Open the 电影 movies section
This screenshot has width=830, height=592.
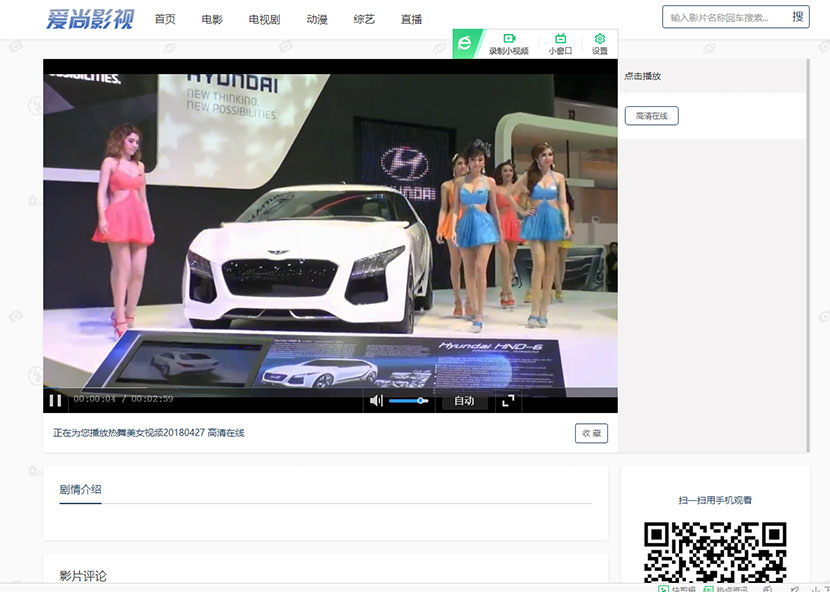click(x=212, y=19)
